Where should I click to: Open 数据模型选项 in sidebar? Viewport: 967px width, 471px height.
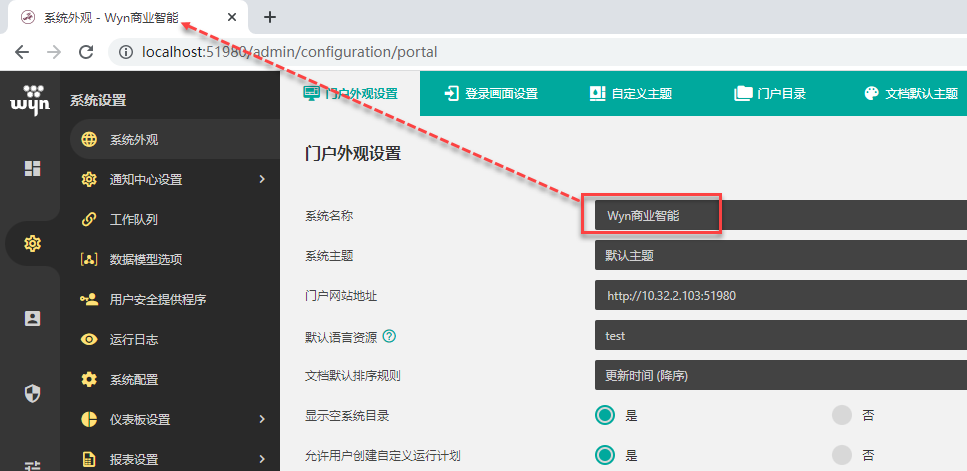coord(175,260)
